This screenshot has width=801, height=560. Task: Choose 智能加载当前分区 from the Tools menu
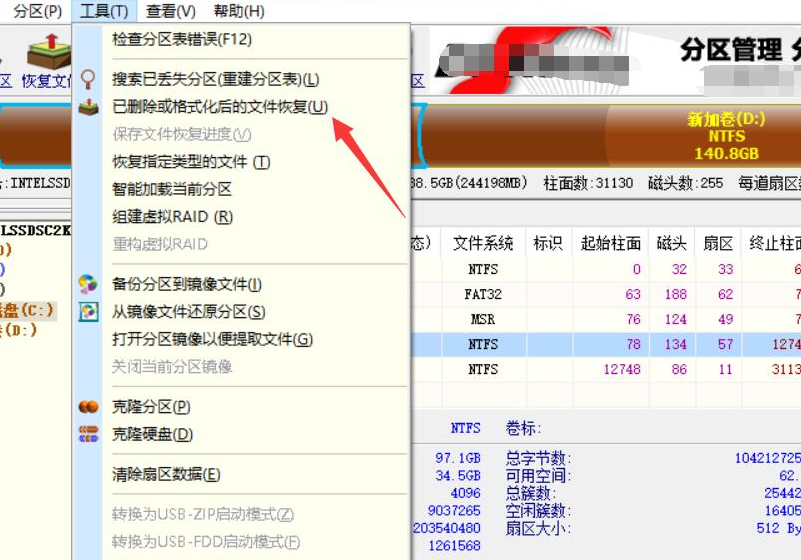pyautogui.click(x=172, y=189)
